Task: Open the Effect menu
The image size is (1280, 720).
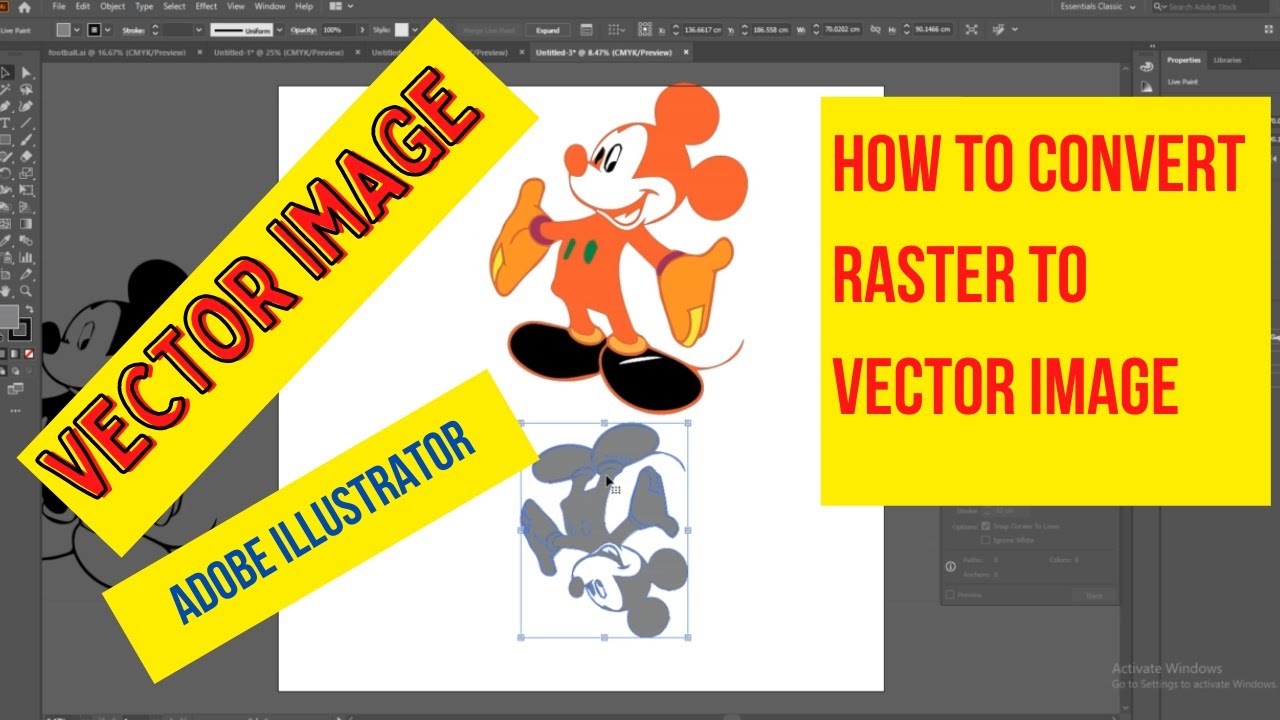Action: pos(206,7)
